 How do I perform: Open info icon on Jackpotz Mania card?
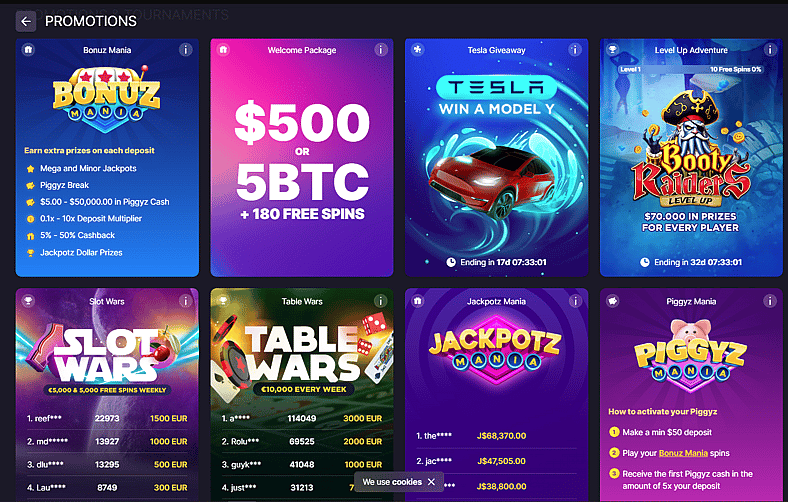coord(575,301)
